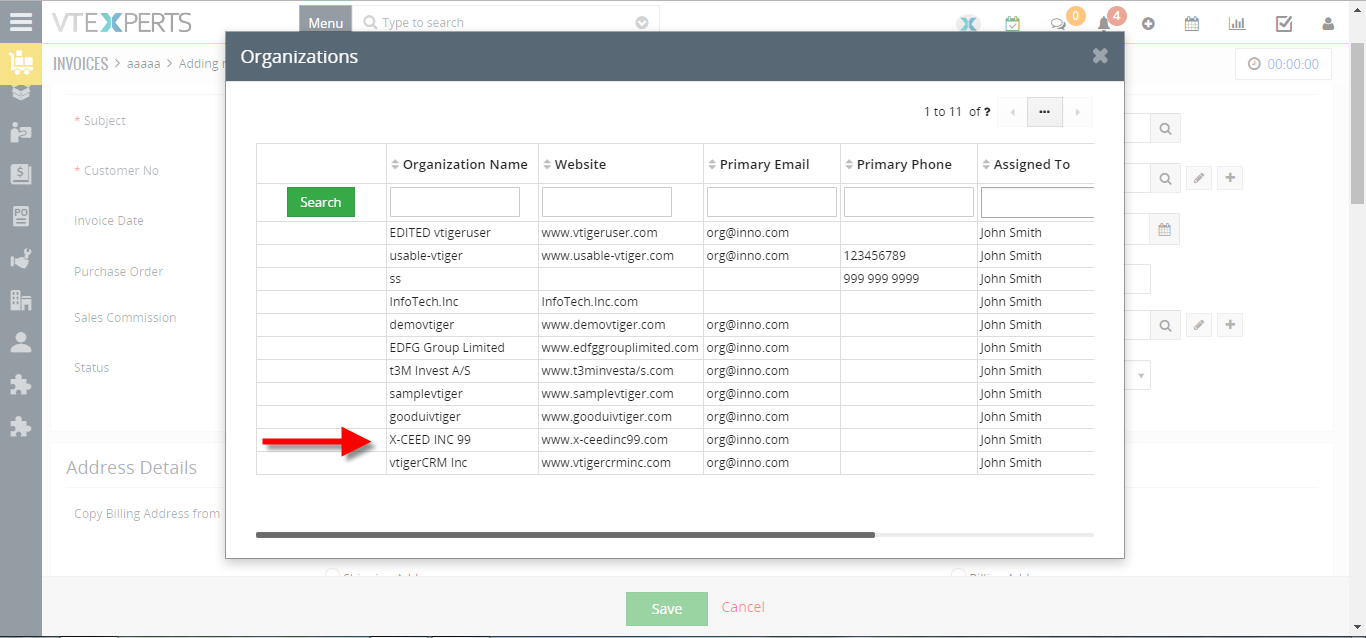Select organization samplevtiger

(x=427, y=394)
